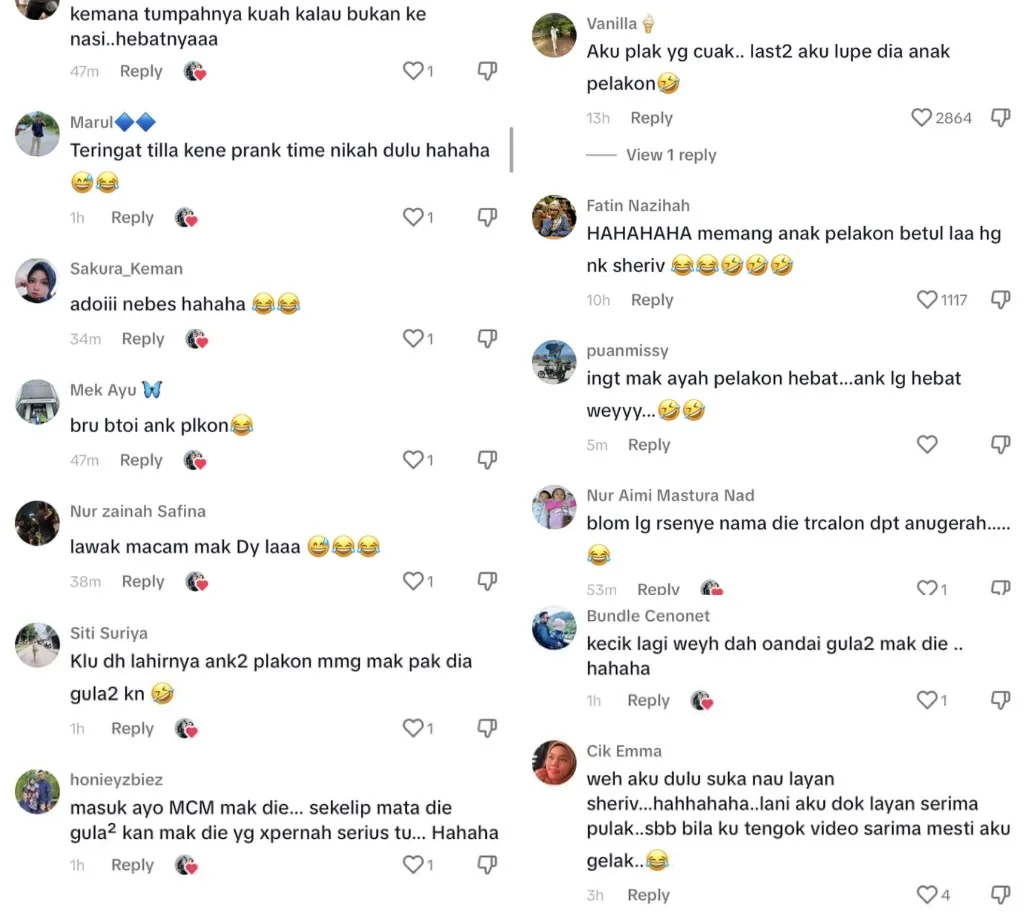Reply to Fatin Nazihah's comment

tap(652, 300)
